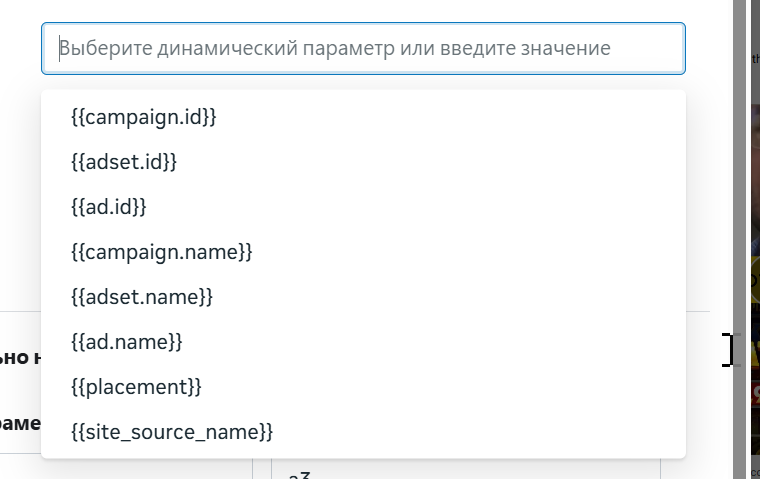Click the partially hidden field below dropdown
The height and width of the screenshot is (479, 760).
465,471
